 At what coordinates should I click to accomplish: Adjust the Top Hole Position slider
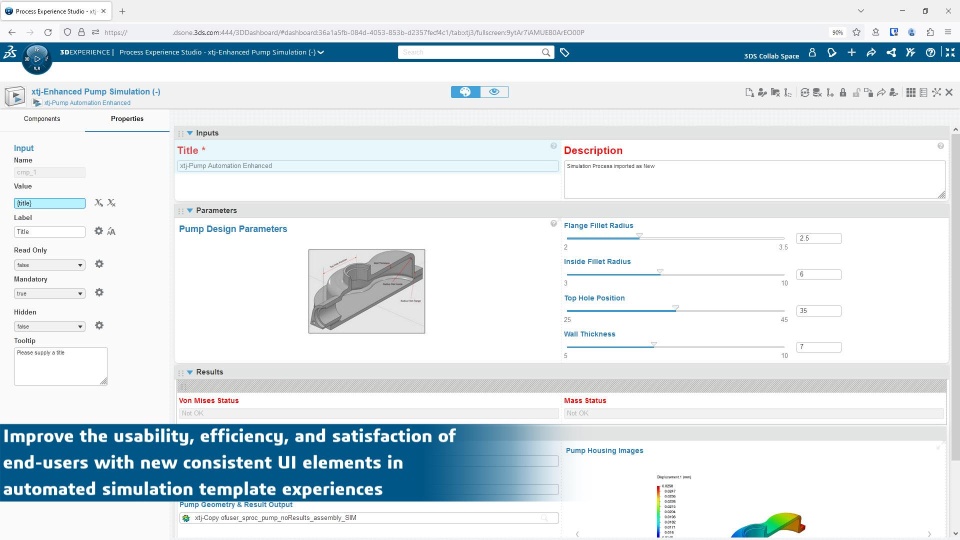(675, 310)
